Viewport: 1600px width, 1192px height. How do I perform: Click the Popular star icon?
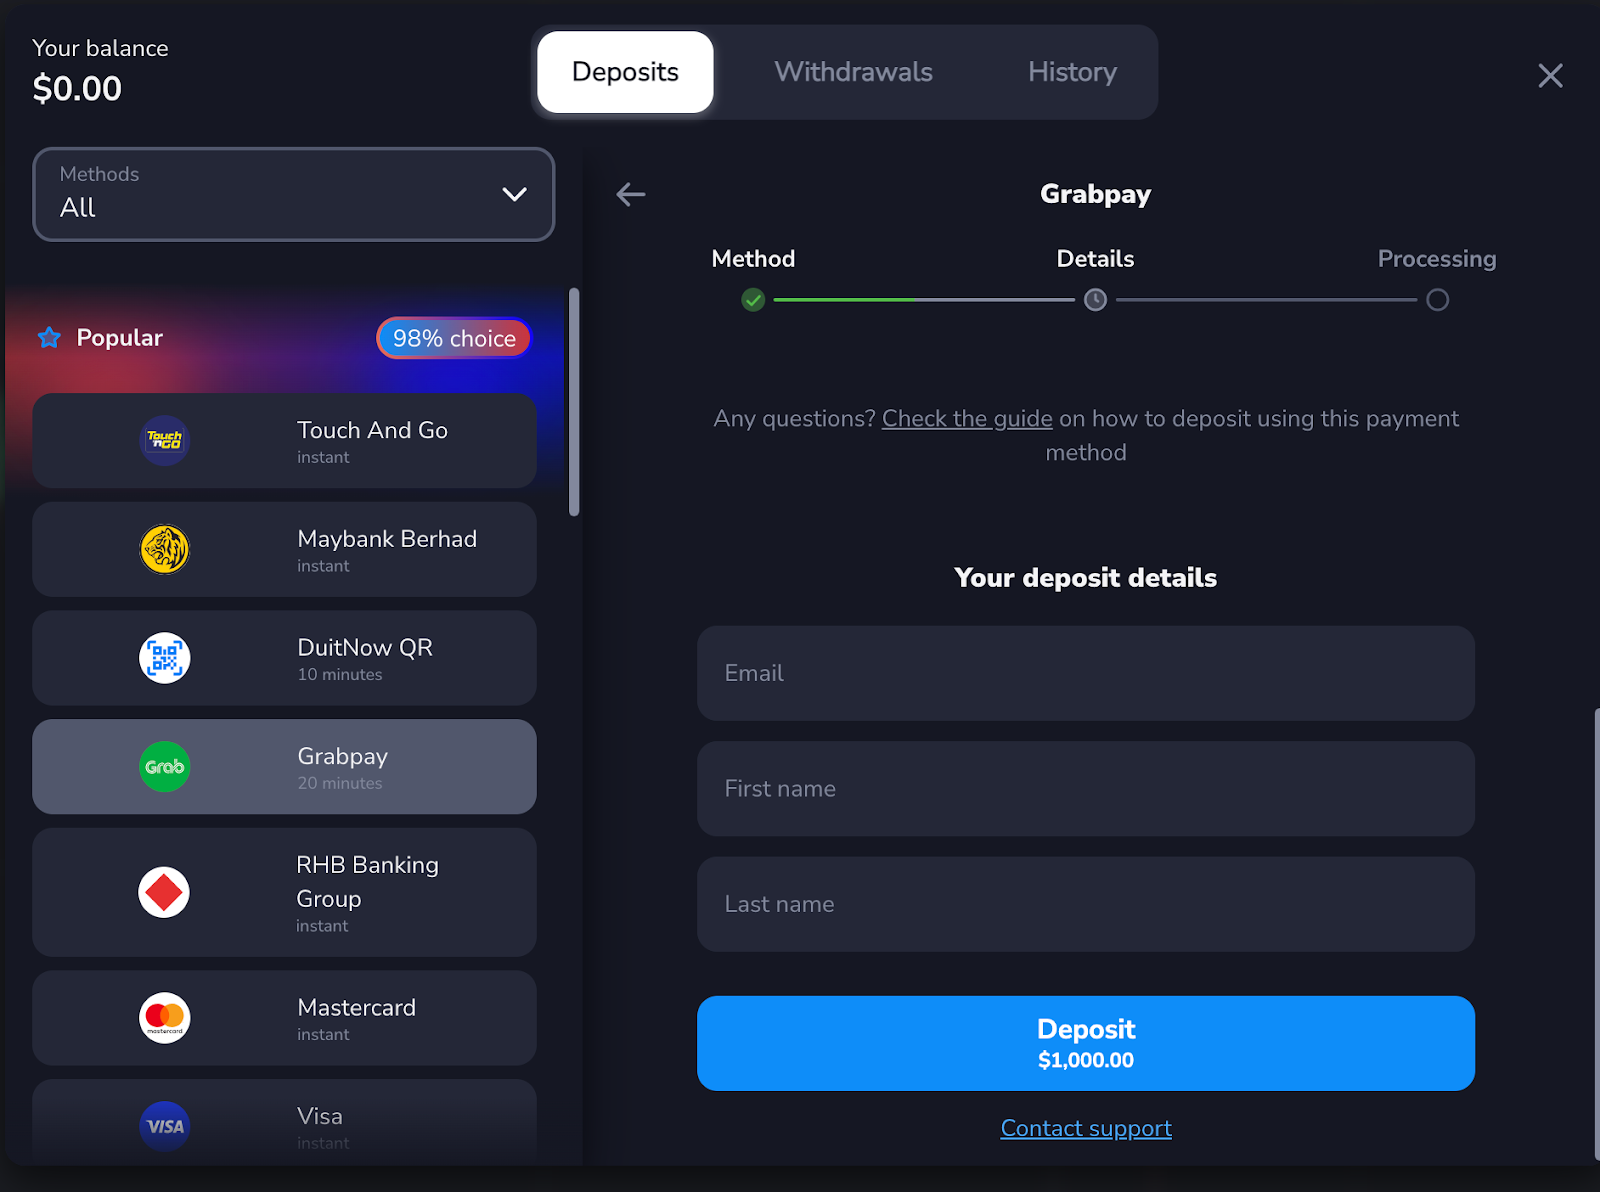point(49,338)
